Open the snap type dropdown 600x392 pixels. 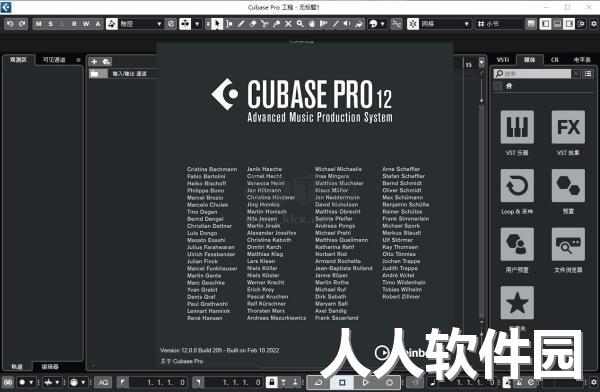[445, 24]
